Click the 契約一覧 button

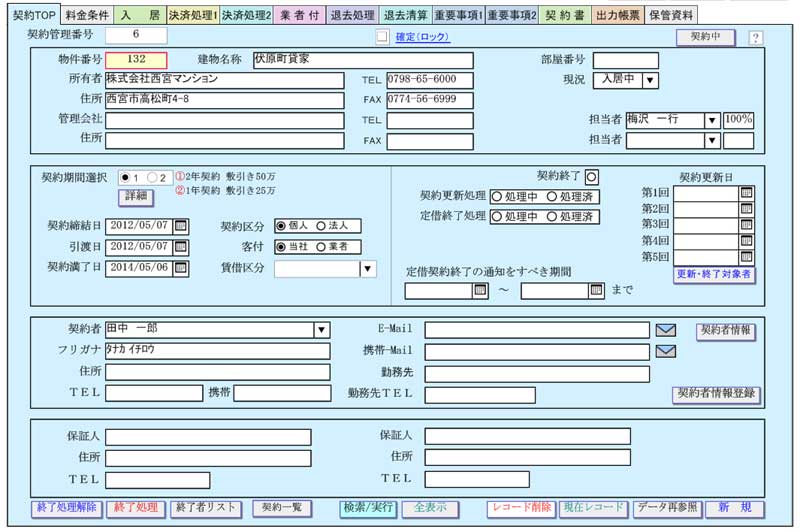point(282,509)
